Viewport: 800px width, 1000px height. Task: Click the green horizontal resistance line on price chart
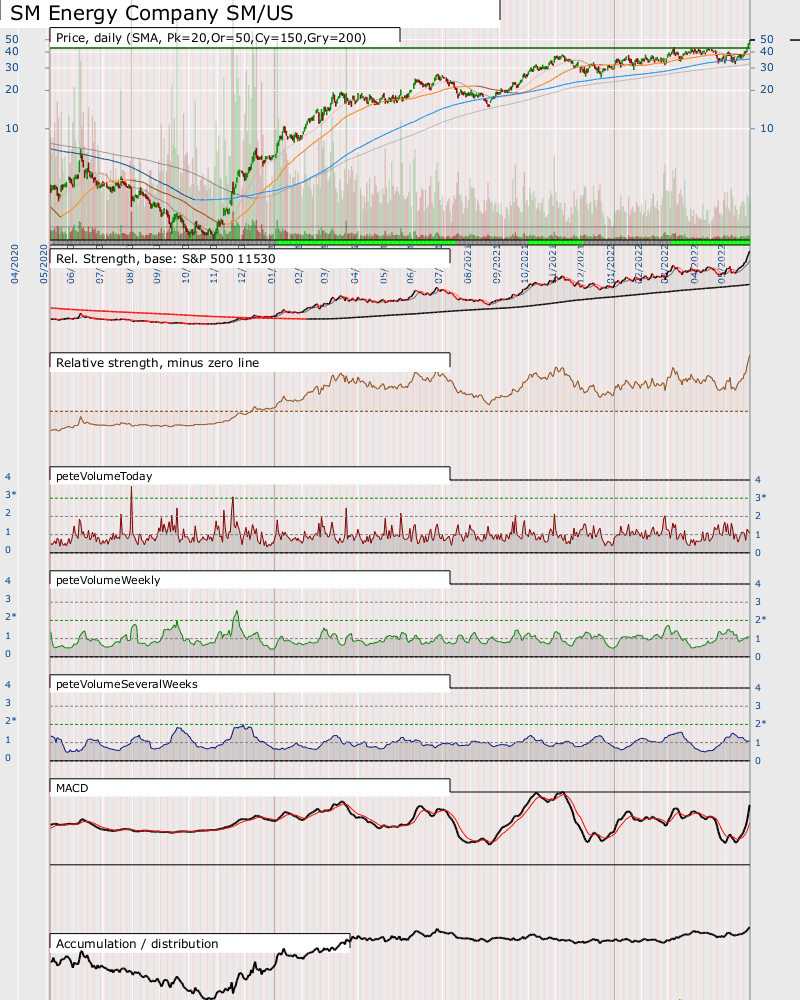pyautogui.click(x=399, y=48)
